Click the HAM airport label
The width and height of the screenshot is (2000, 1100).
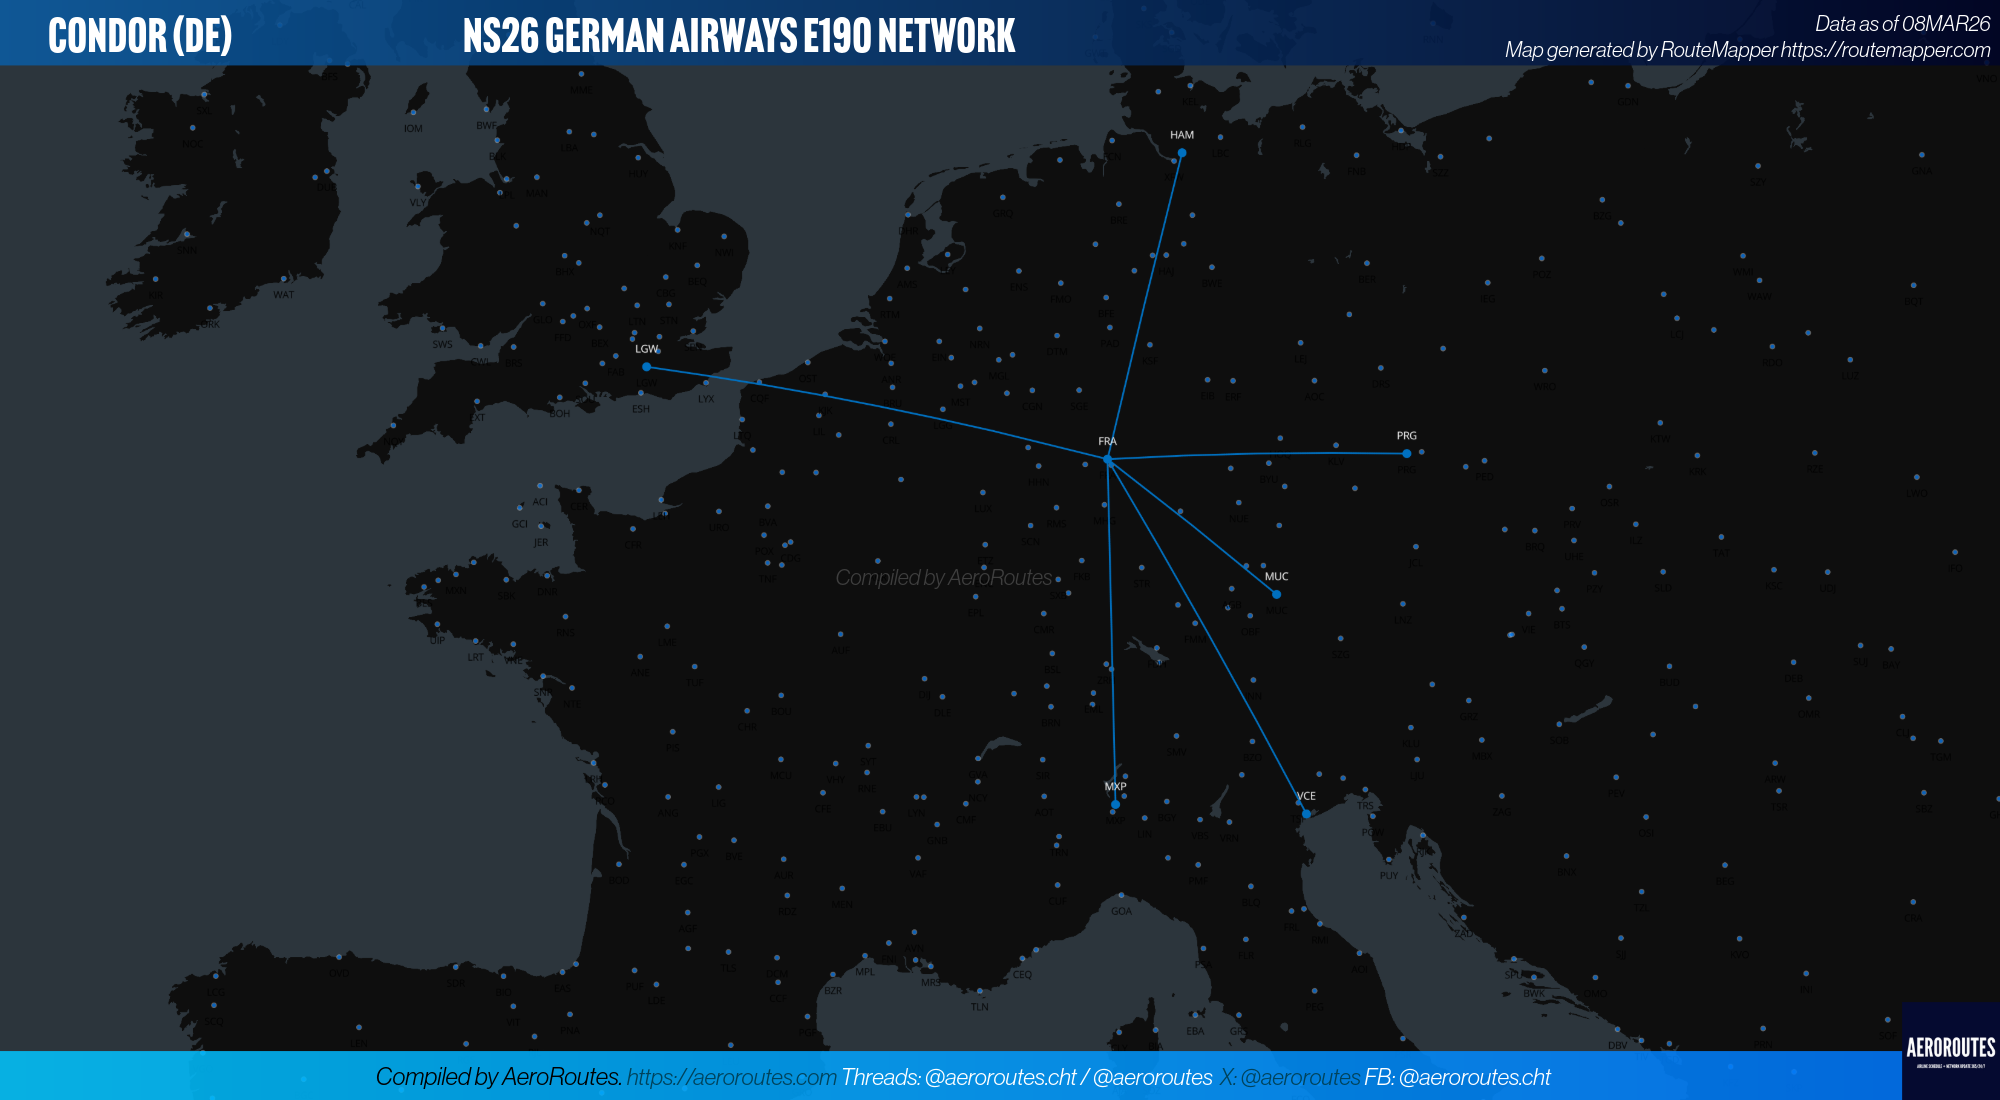coord(1181,135)
